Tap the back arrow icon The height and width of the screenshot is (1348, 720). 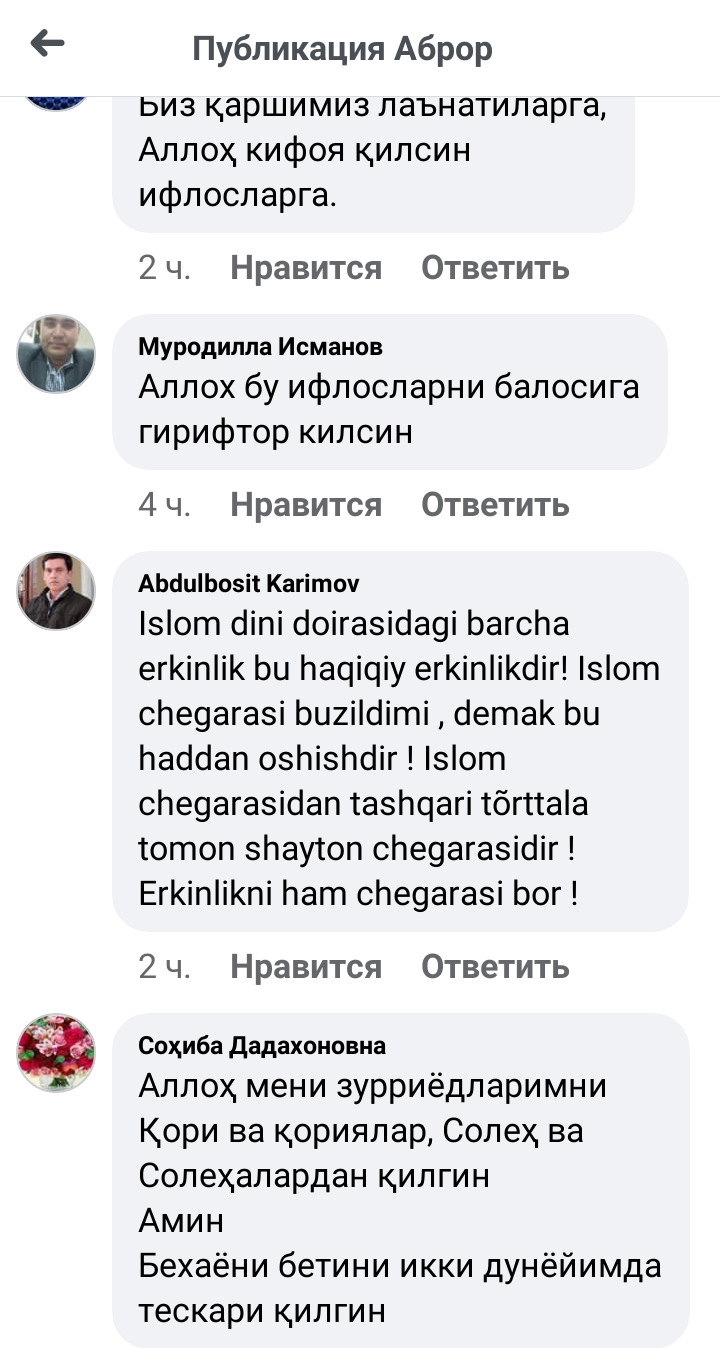coord(47,44)
